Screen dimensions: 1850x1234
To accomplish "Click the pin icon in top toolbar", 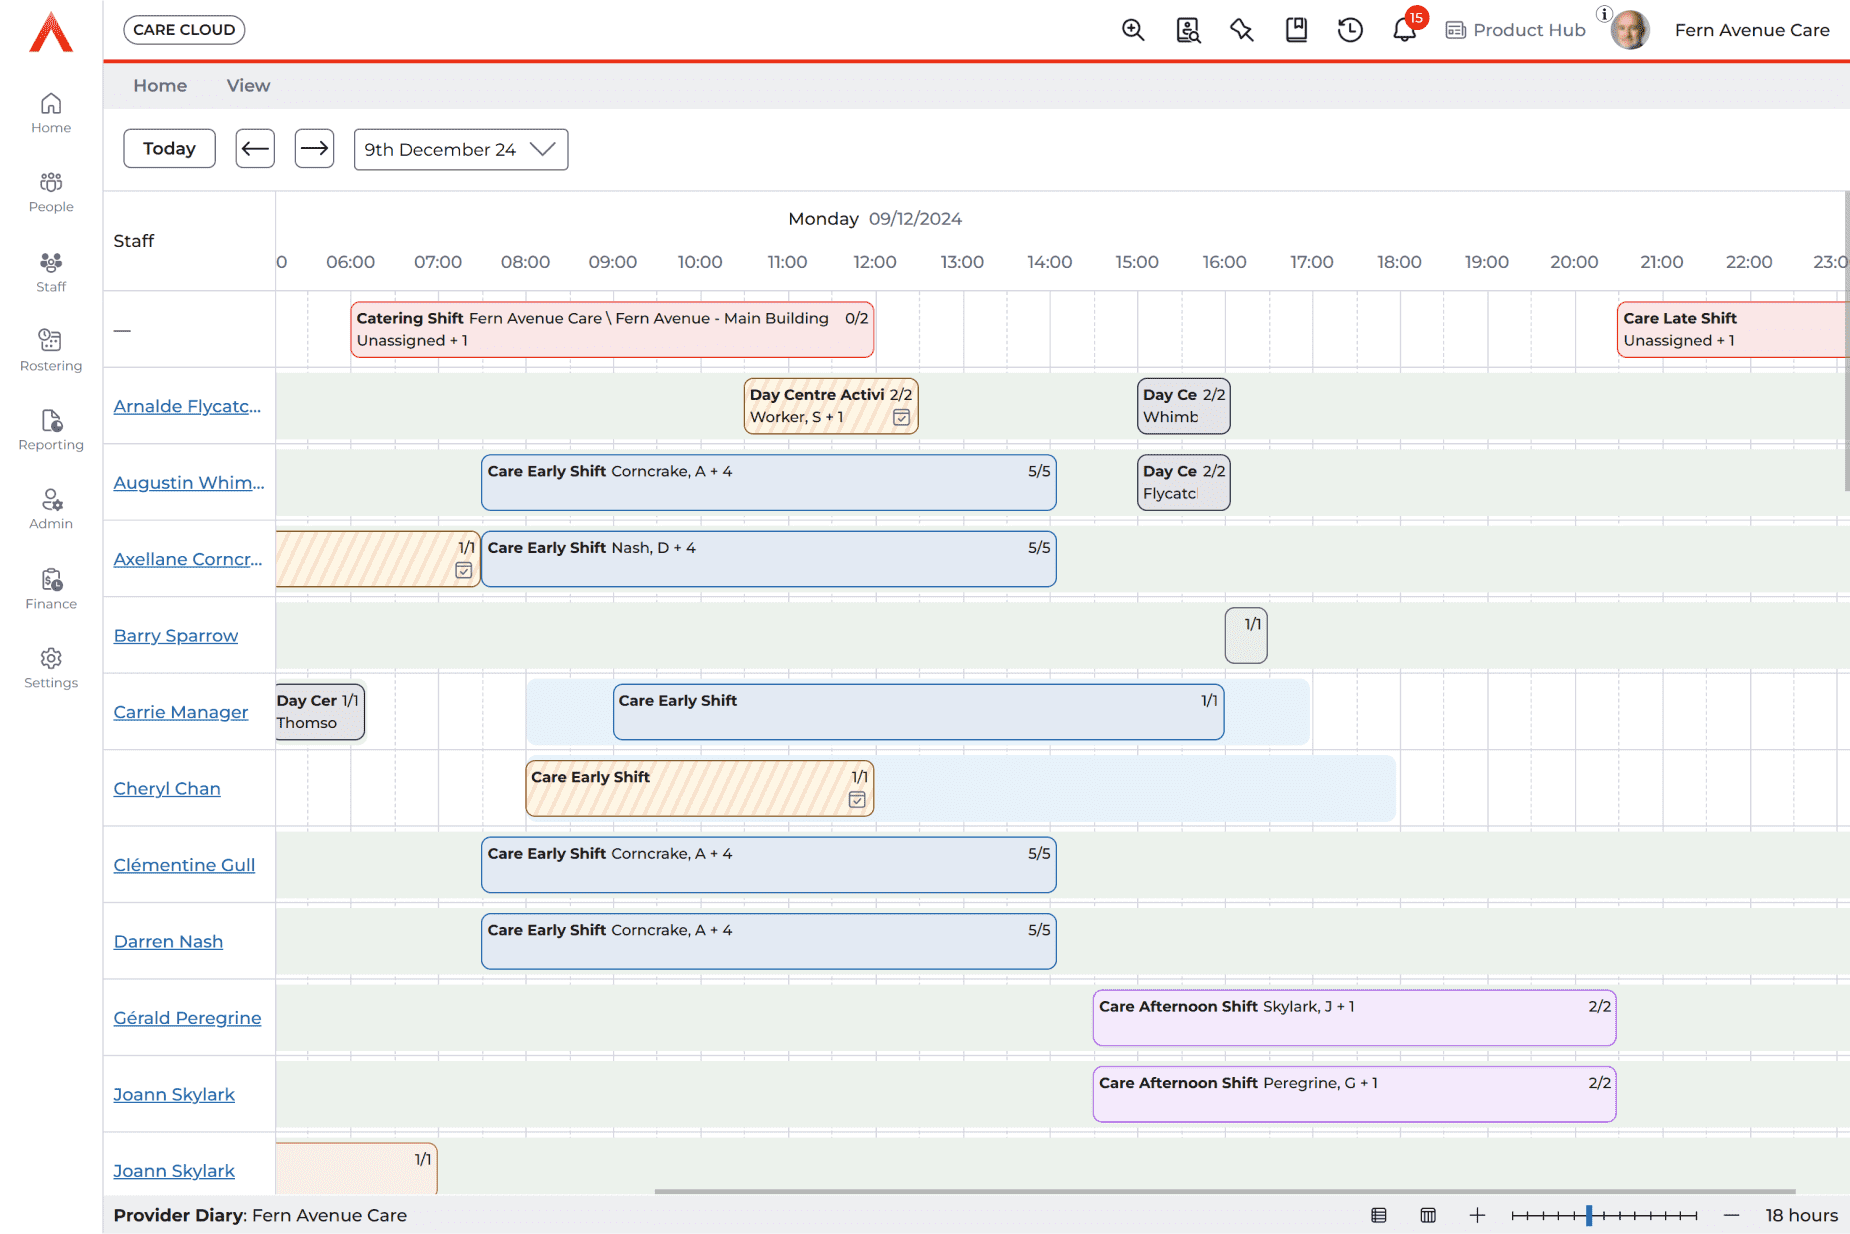I will [1242, 30].
